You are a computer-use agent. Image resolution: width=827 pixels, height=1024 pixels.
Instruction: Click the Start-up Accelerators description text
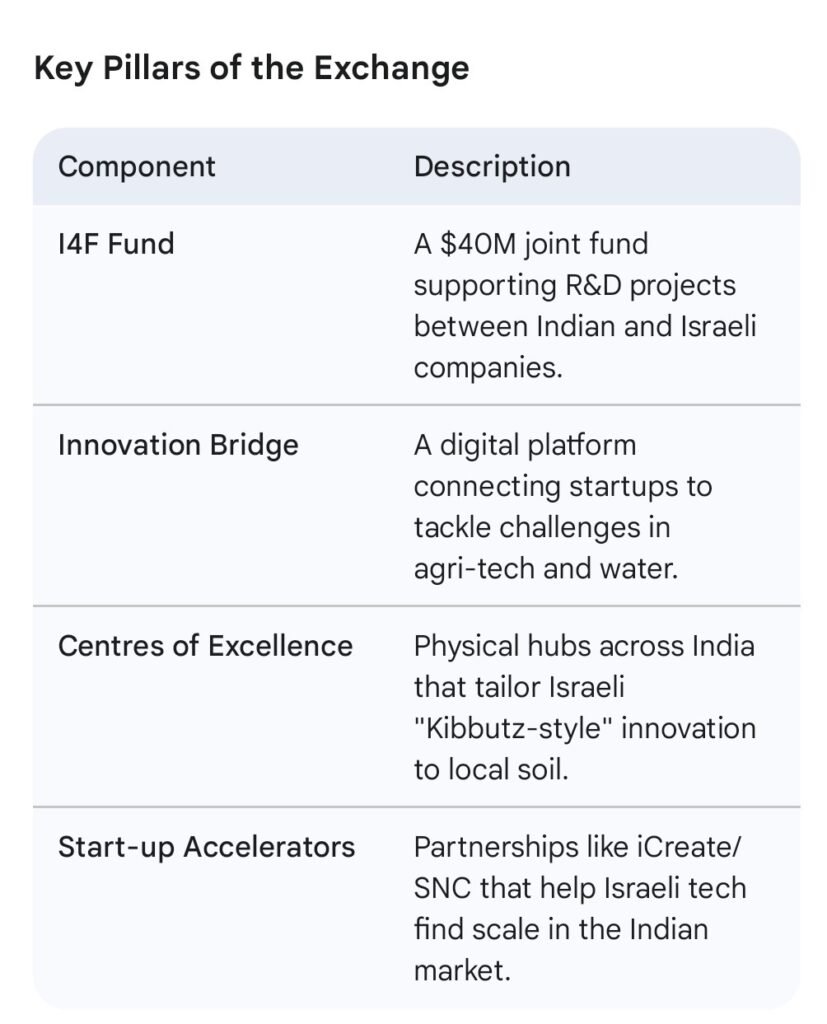coord(580,908)
